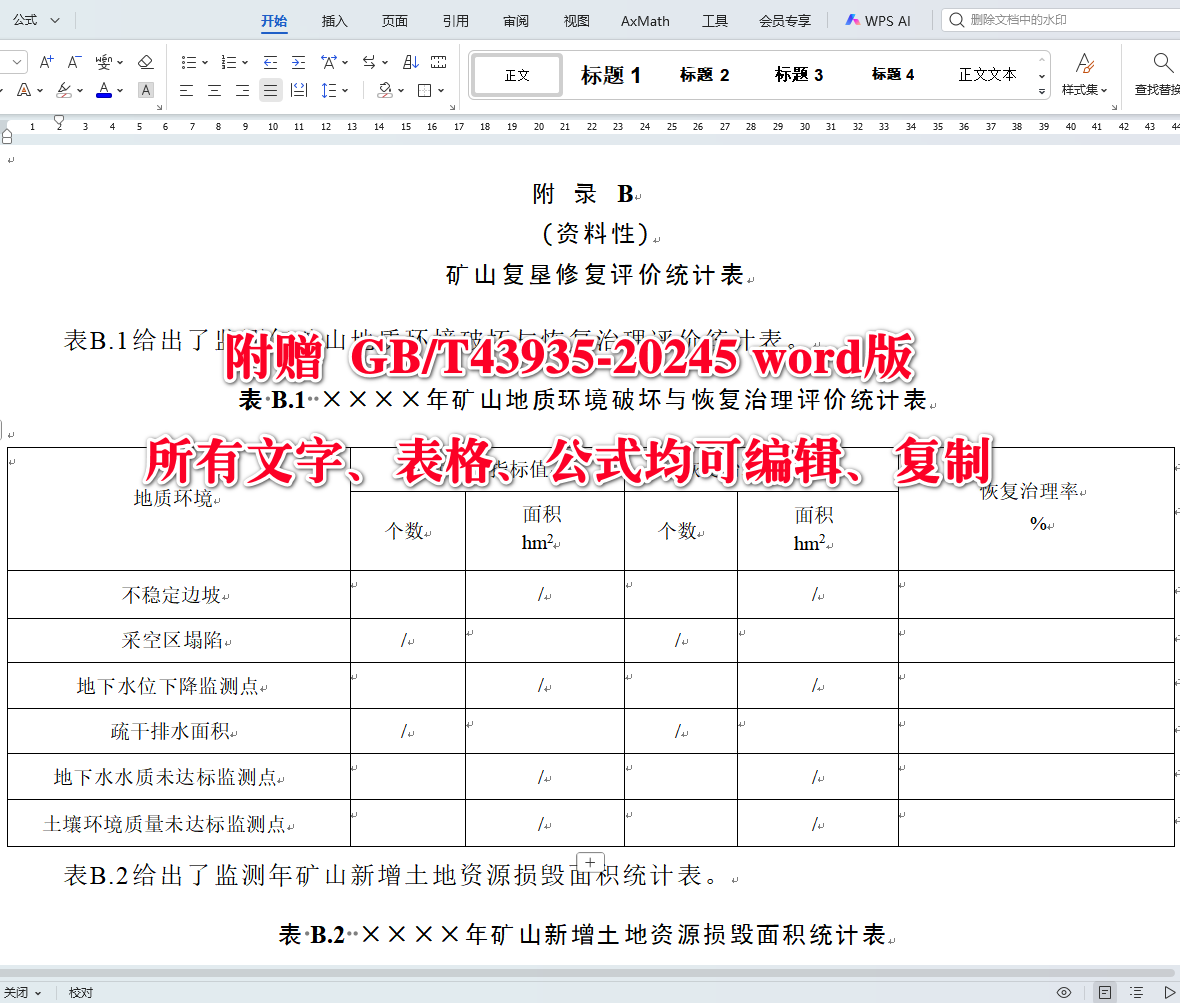
Task: Expand the line spacing dropdown
Action: 346,90
